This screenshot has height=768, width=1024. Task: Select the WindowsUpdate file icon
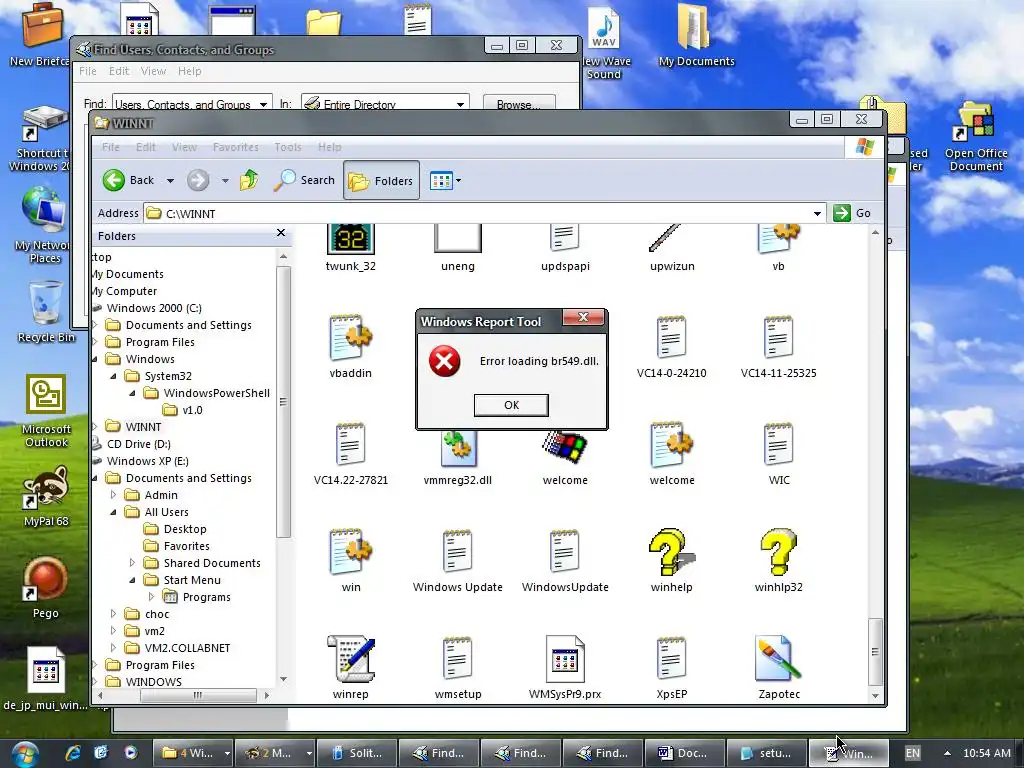565,560
